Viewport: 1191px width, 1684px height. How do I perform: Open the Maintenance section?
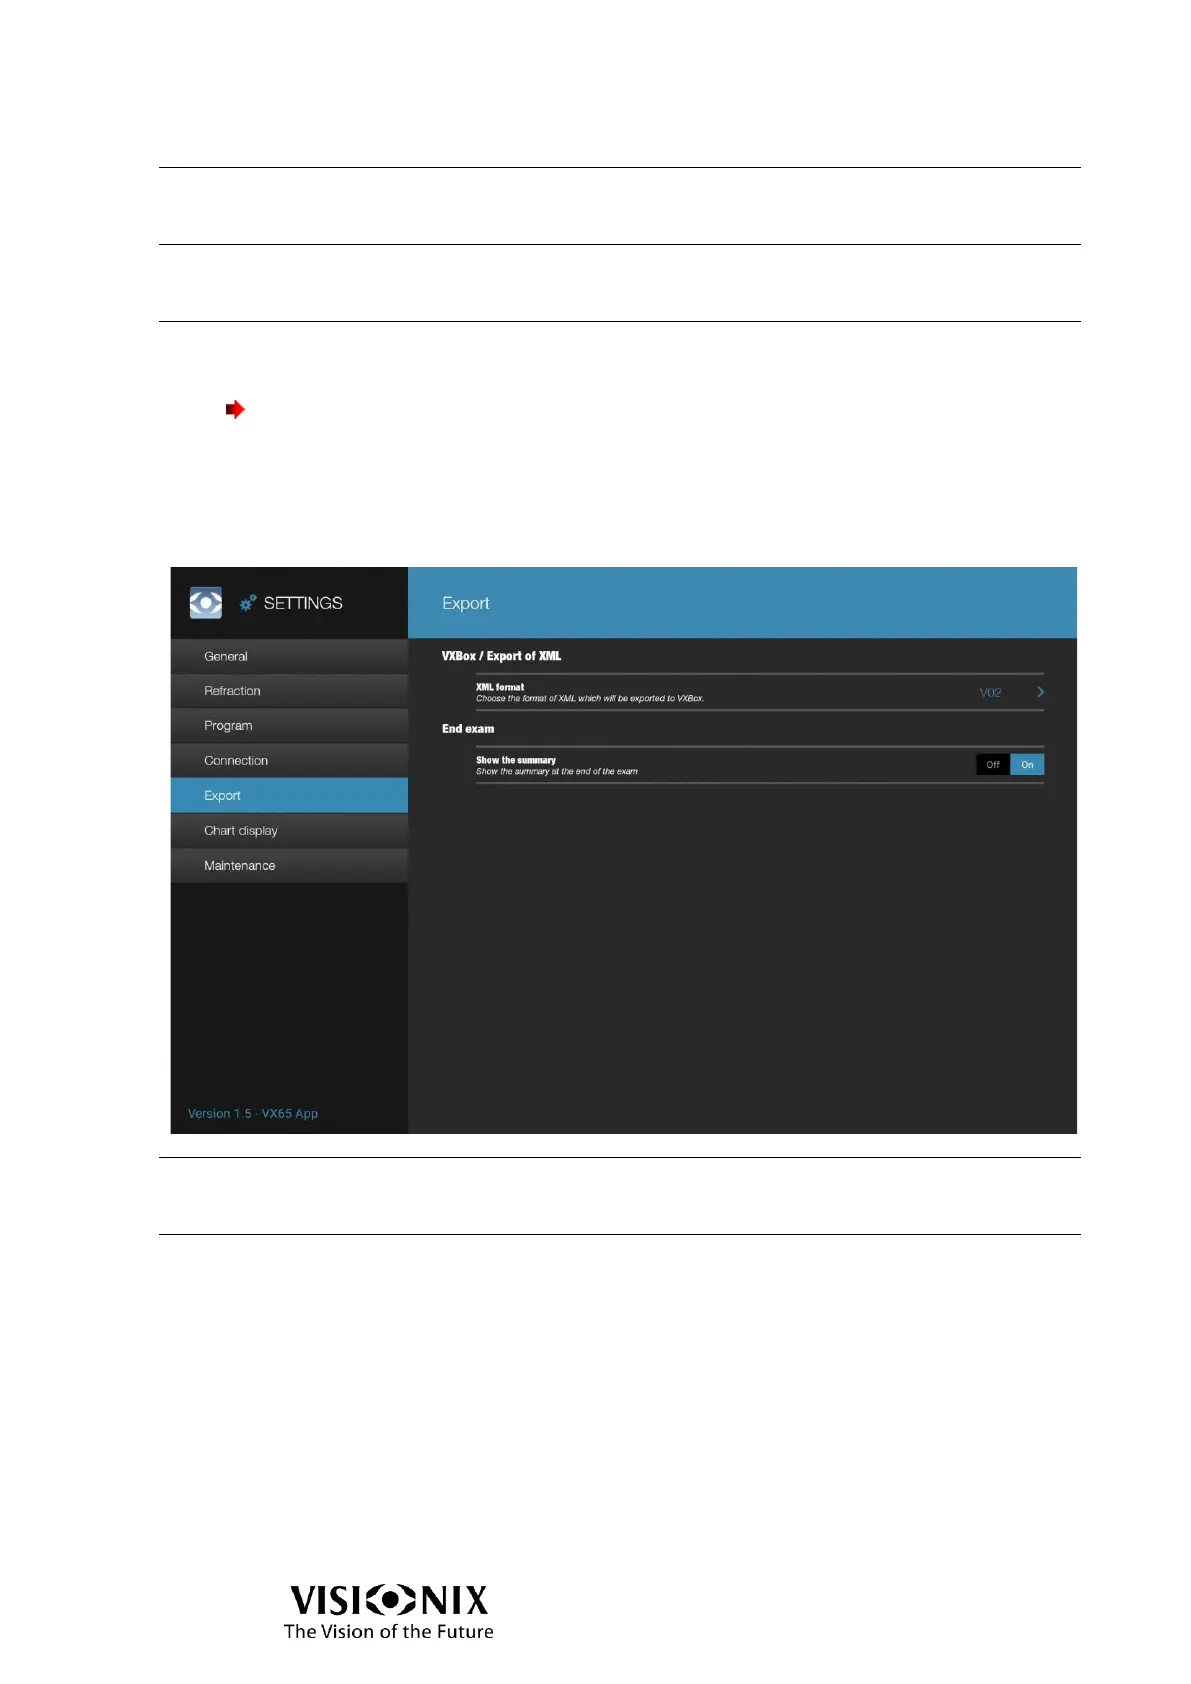(x=289, y=866)
